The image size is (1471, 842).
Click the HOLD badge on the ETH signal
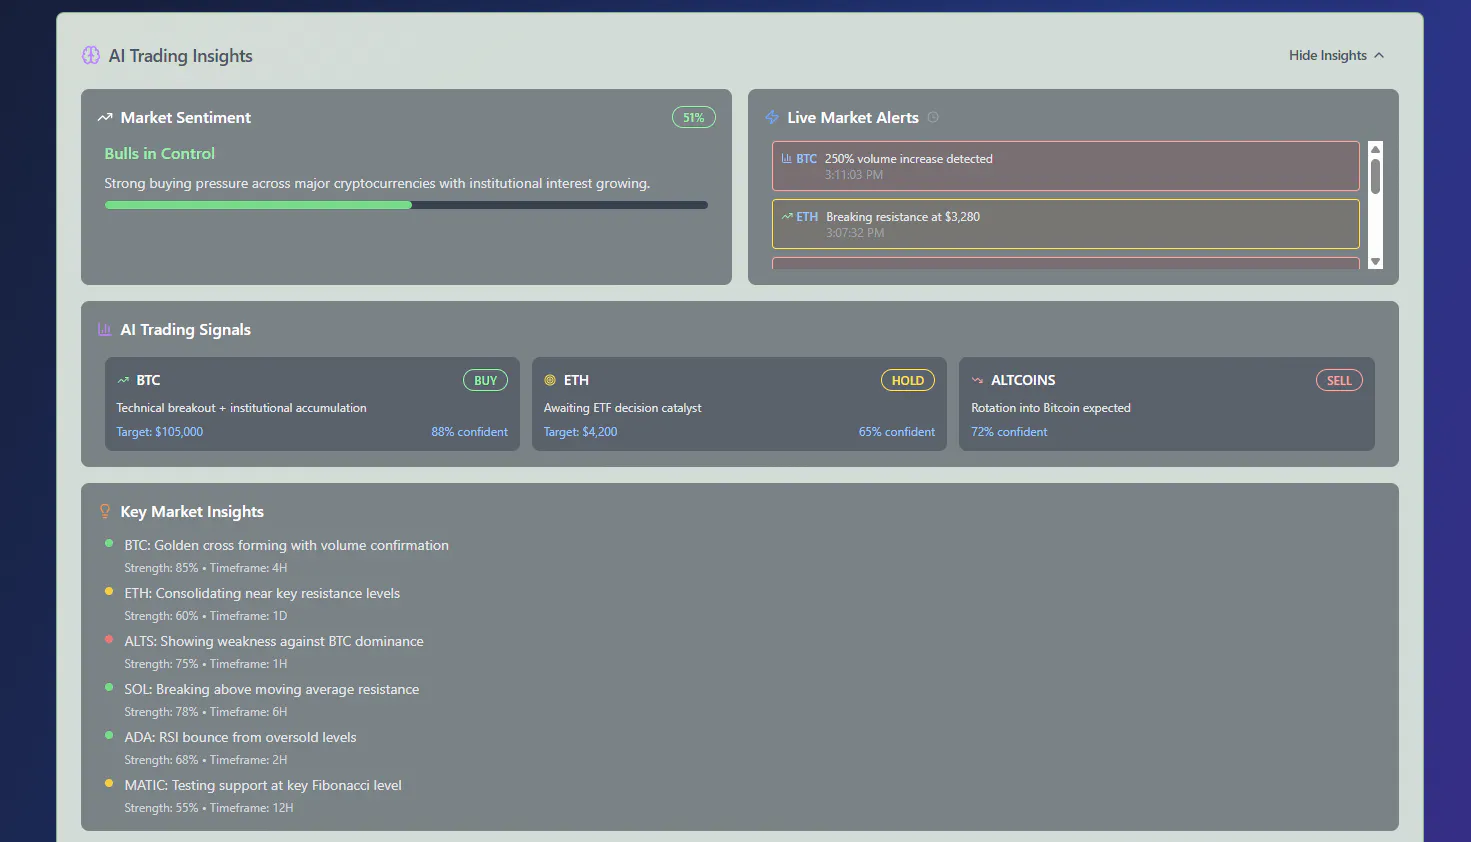pyautogui.click(x=907, y=380)
